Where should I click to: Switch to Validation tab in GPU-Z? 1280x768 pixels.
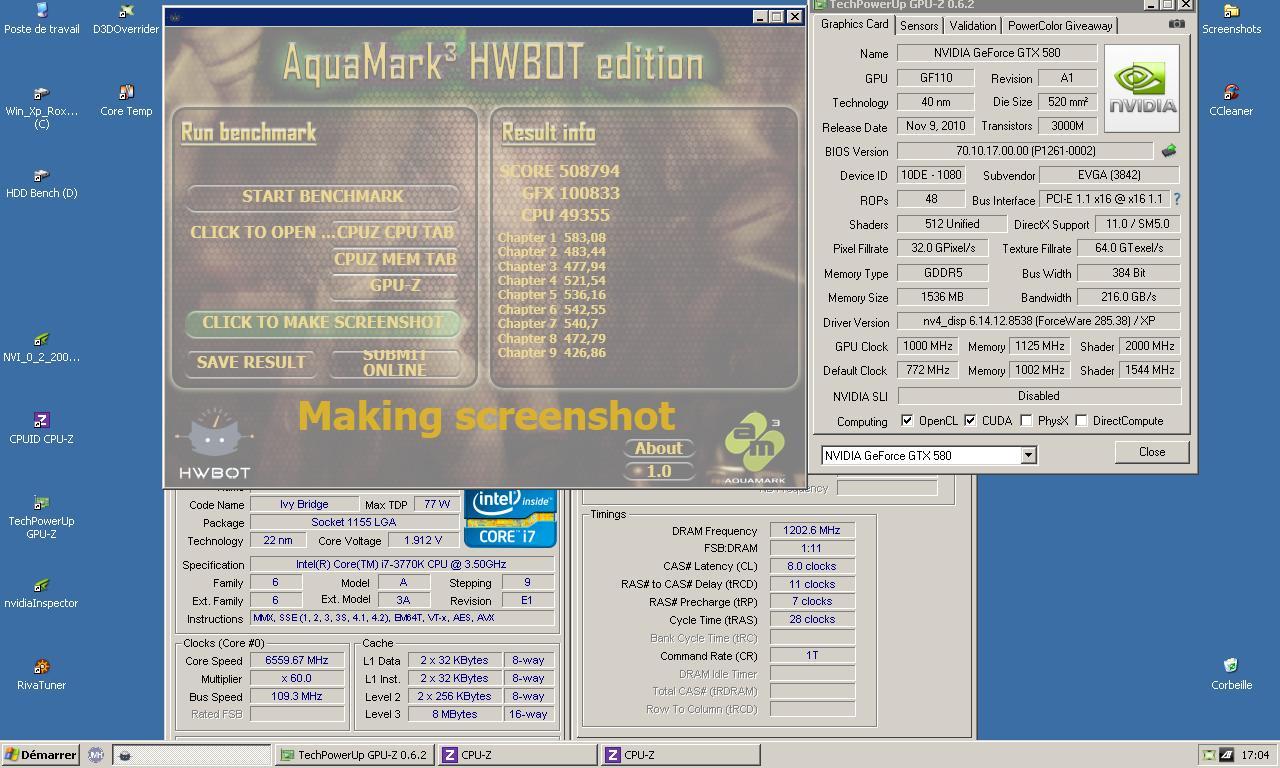972,26
